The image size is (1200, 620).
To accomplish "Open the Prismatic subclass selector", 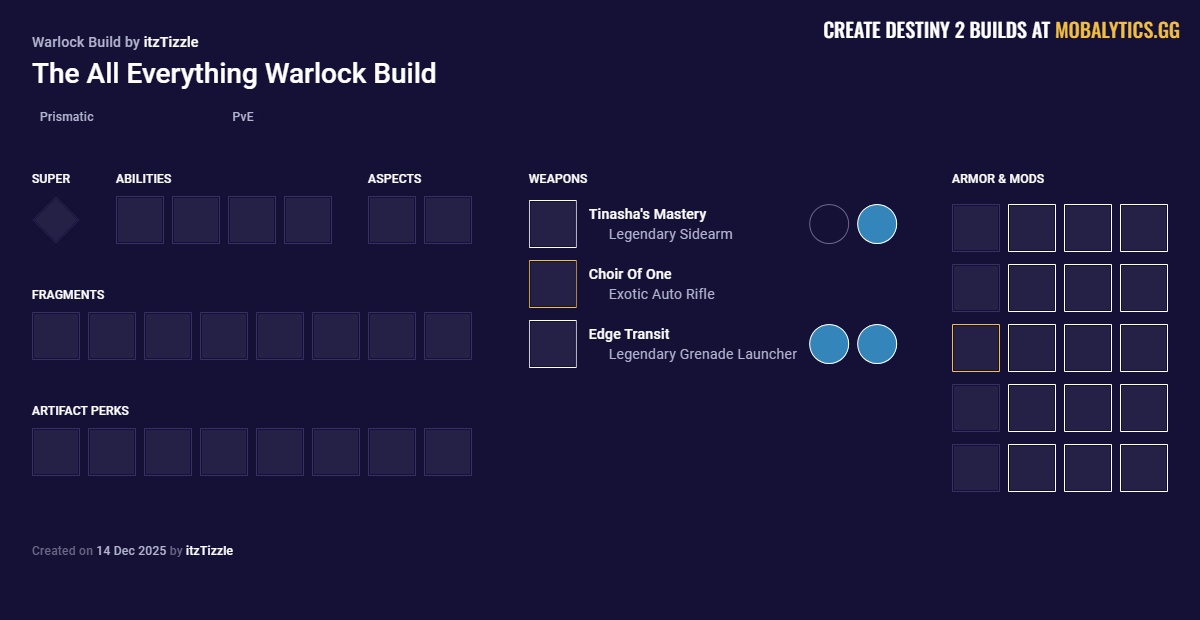I will pyautogui.click(x=66, y=117).
